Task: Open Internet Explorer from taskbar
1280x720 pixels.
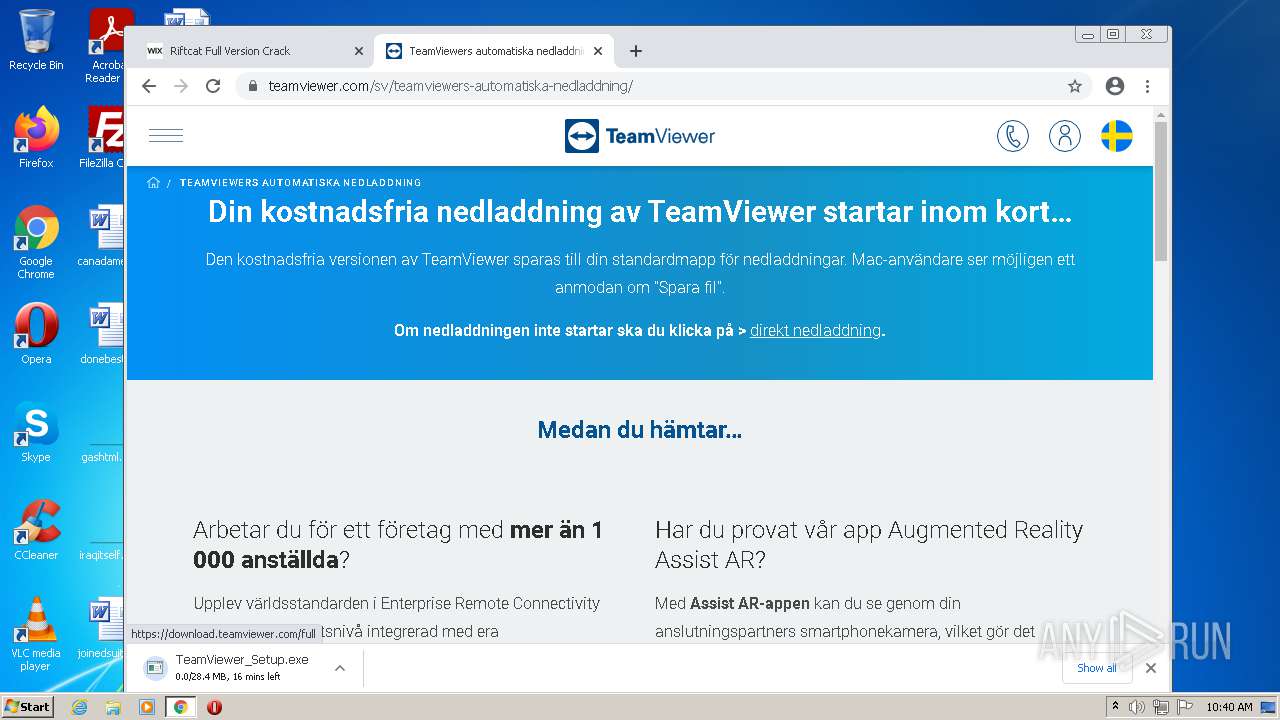Action: [79, 707]
